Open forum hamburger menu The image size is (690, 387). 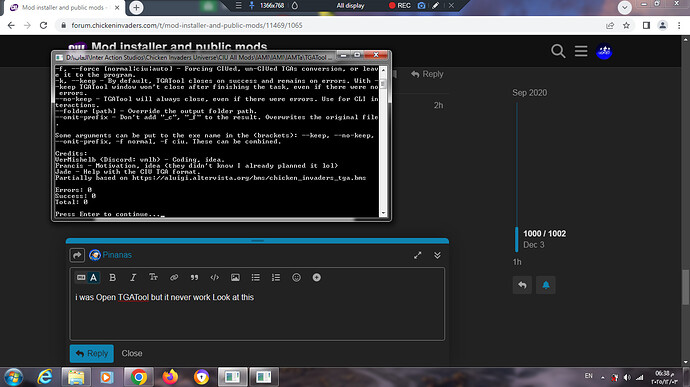[x=581, y=52]
